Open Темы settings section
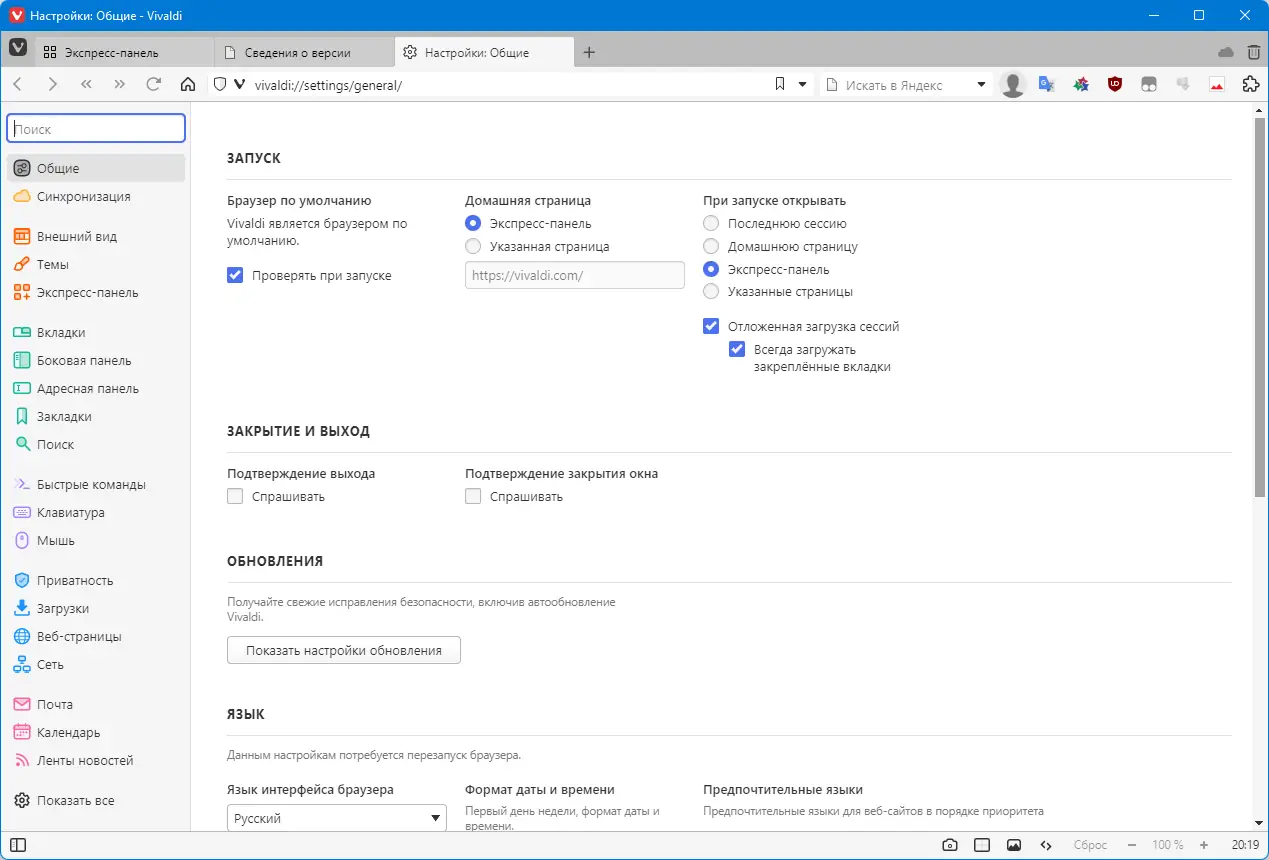The image size is (1269, 860). point(96,265)
